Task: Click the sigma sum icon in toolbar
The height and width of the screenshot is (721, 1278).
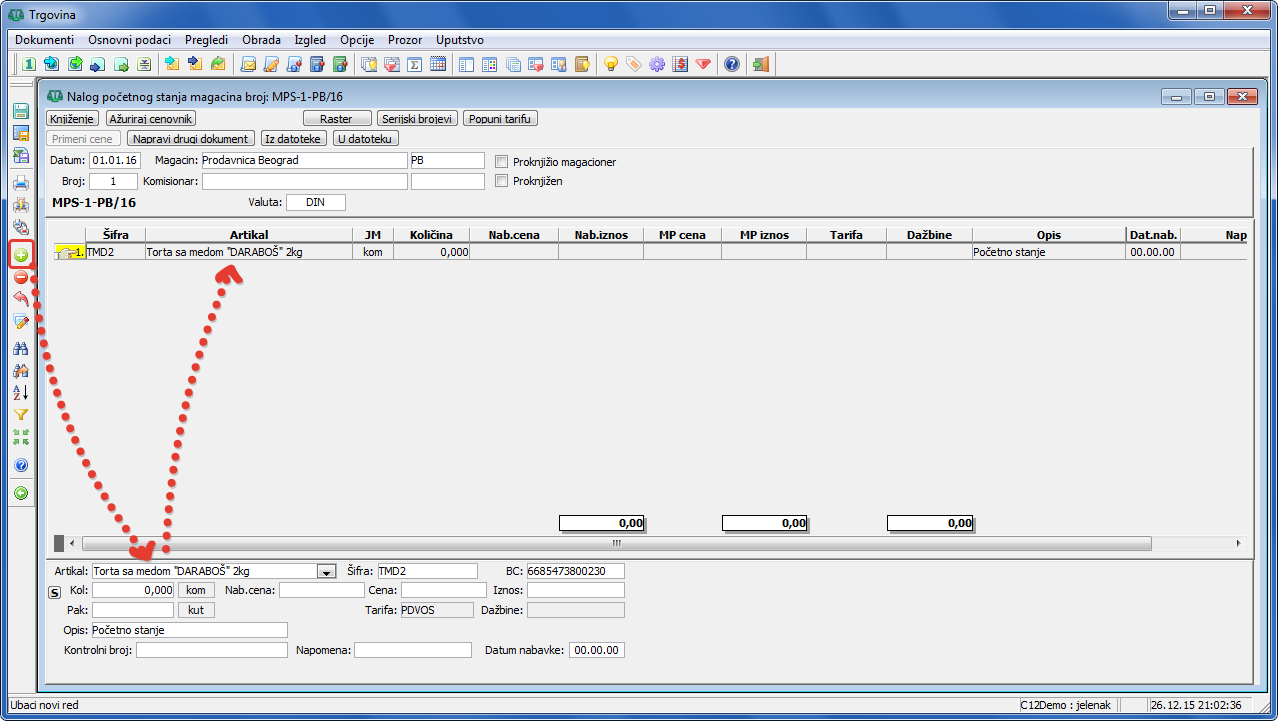Action: coord(414,65)
